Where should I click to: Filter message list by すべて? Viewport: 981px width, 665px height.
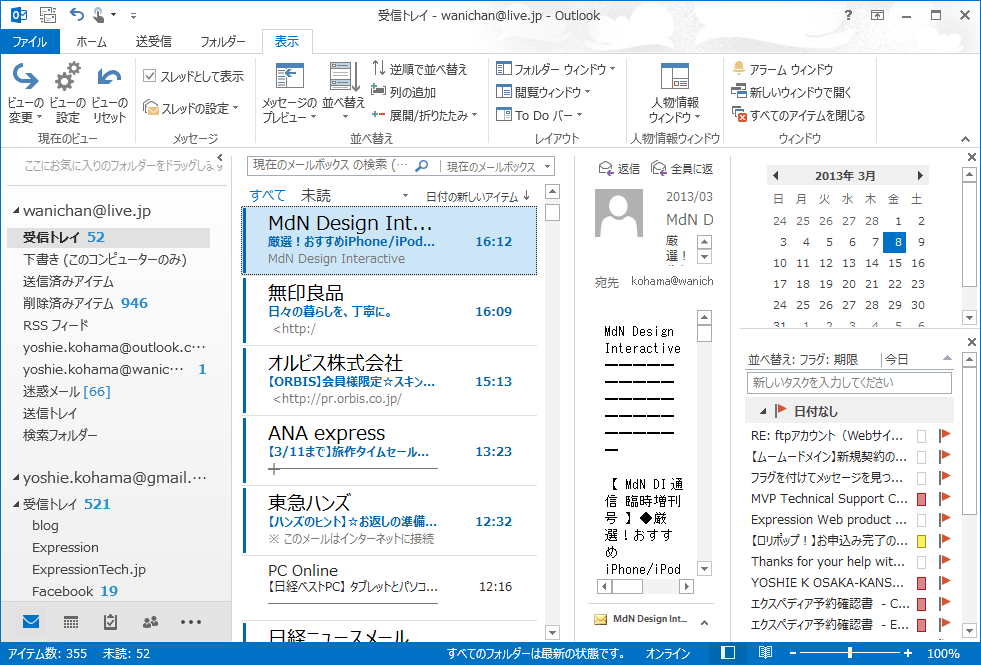(x=267, y=195)
